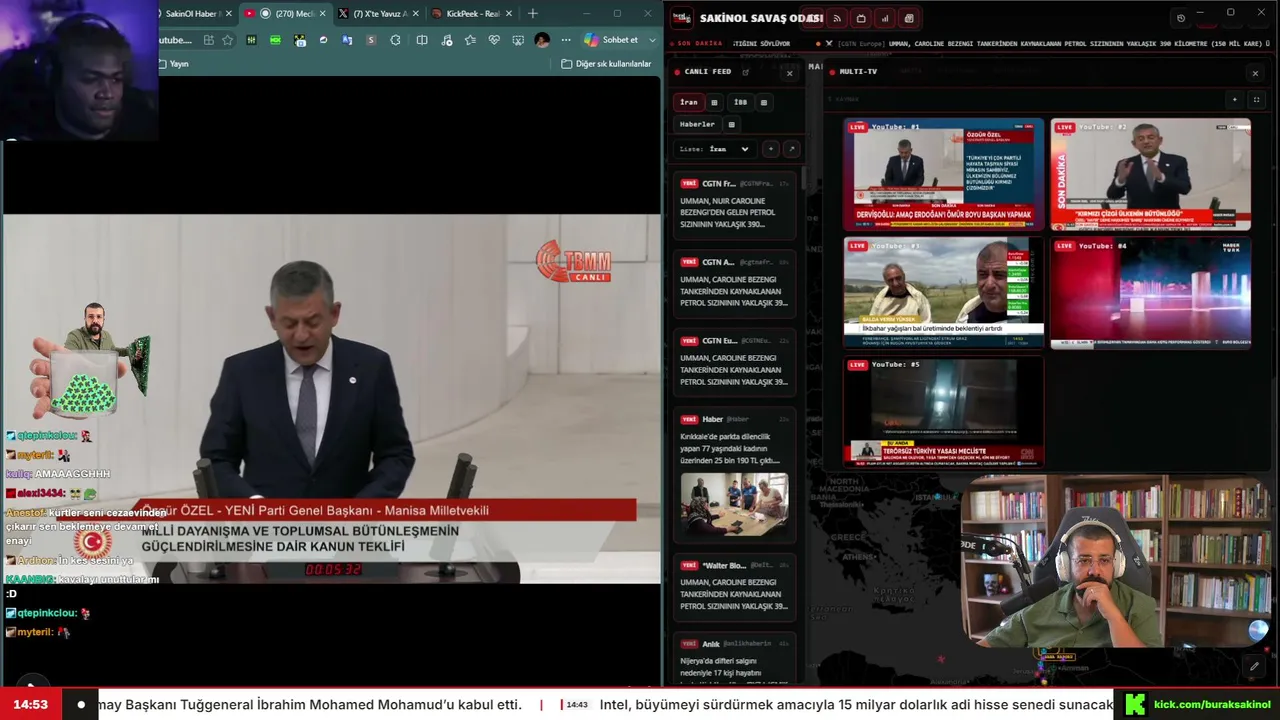Open the Haber card about Kırıkkale
This screenshot has width=1280, height=720.
tap(735, 476)
